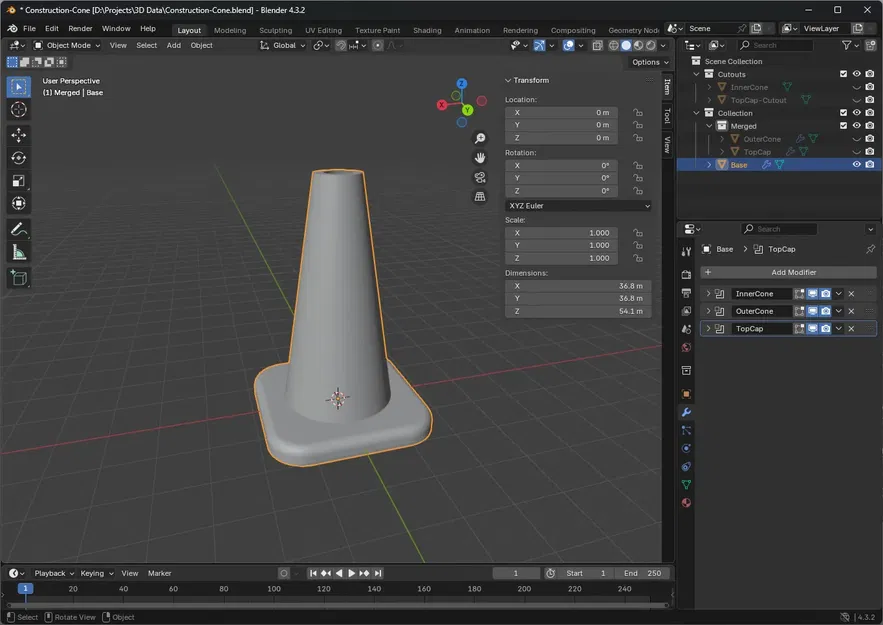Uncheck the Cutouts collection checkbox
Screen dimensions: 883x625
tap(843, 74)
